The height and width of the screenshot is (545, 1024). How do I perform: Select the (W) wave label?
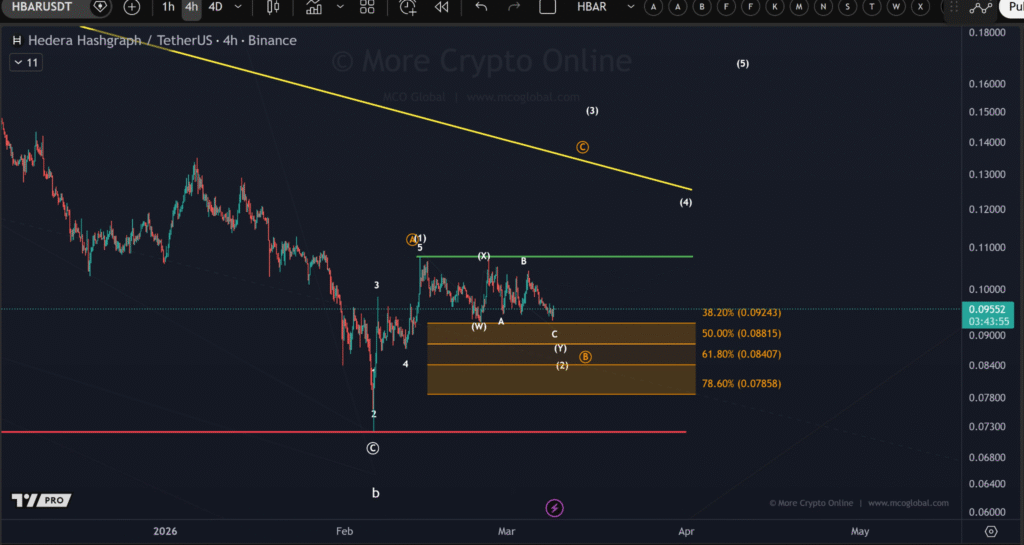479,327
